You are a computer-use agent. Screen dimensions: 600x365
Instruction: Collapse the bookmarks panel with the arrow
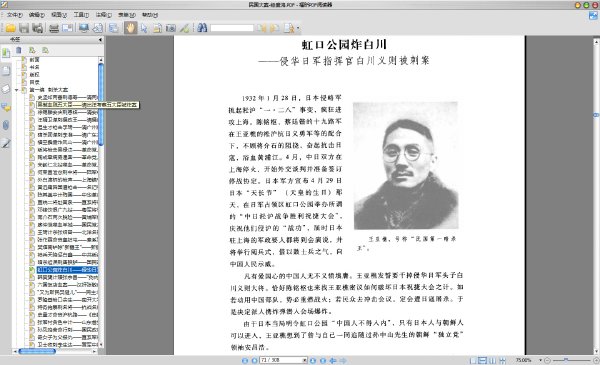tap(100, 39)
